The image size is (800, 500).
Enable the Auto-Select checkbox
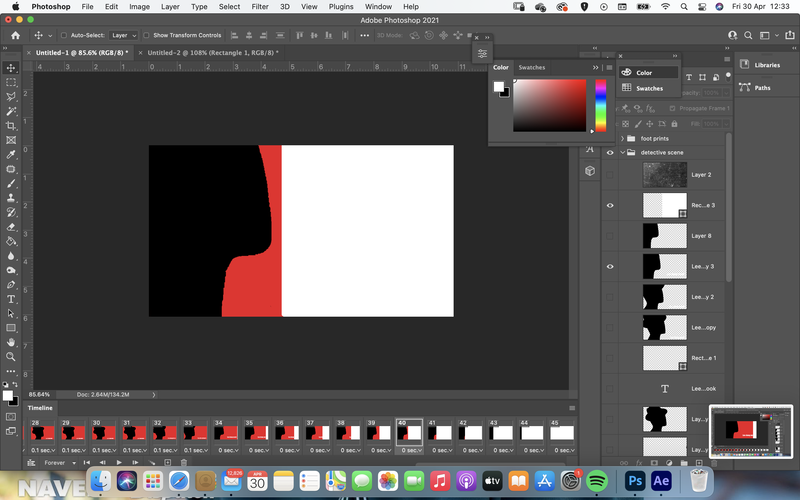point(64,35)
